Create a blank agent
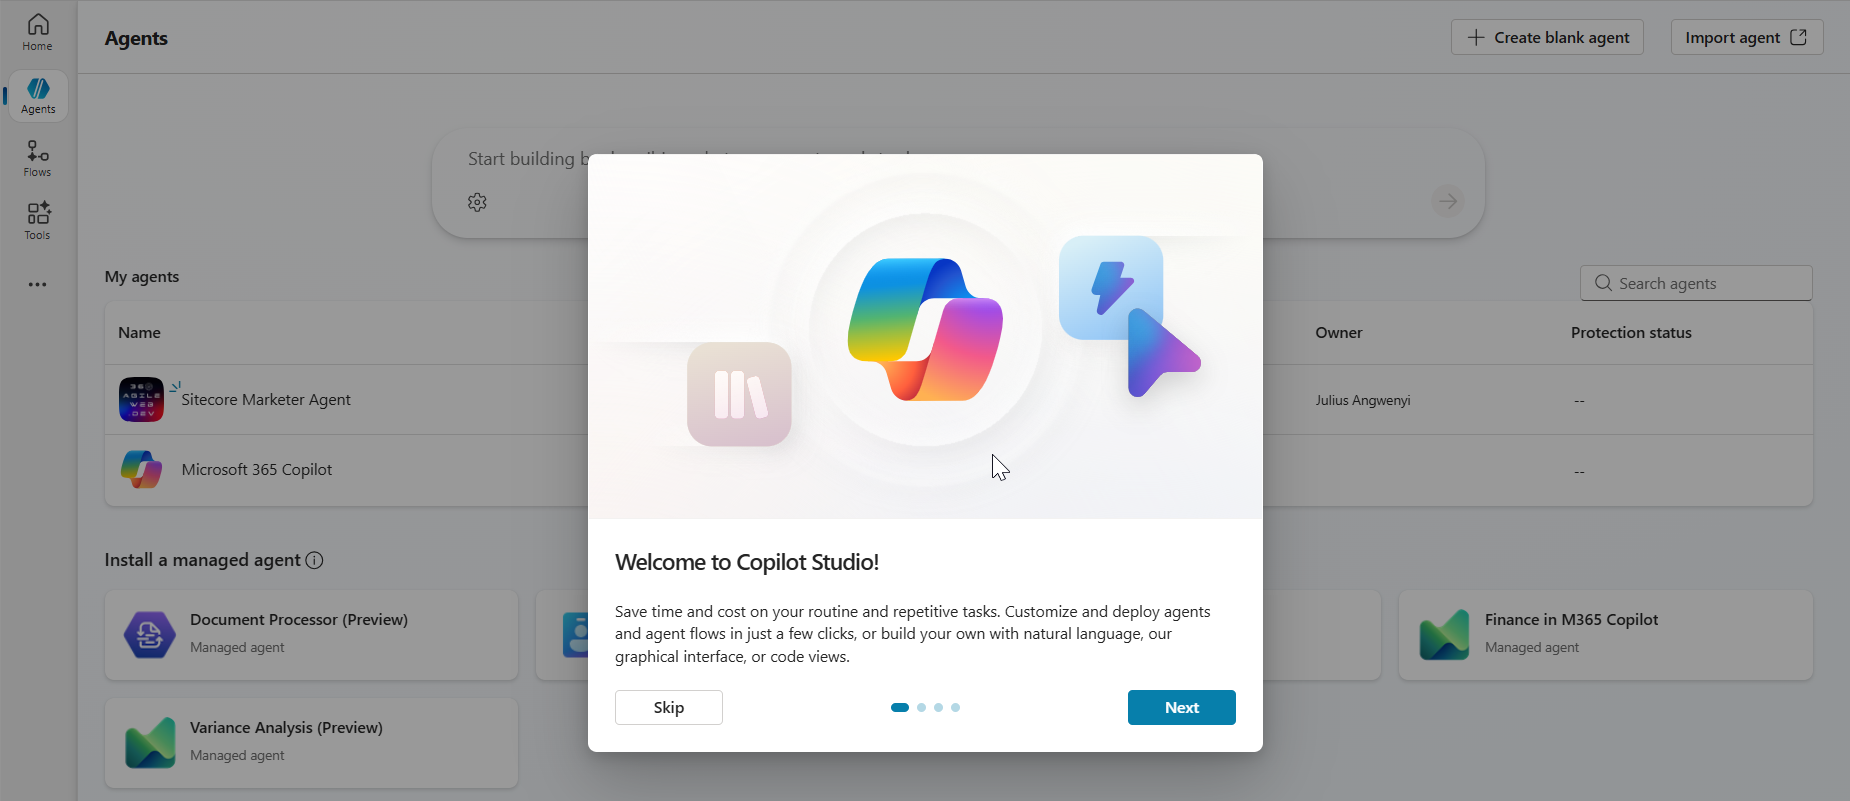Image resolution: width=1850 pixels, height=801 pixels. pyautogui.click(x=1547, y=37)
